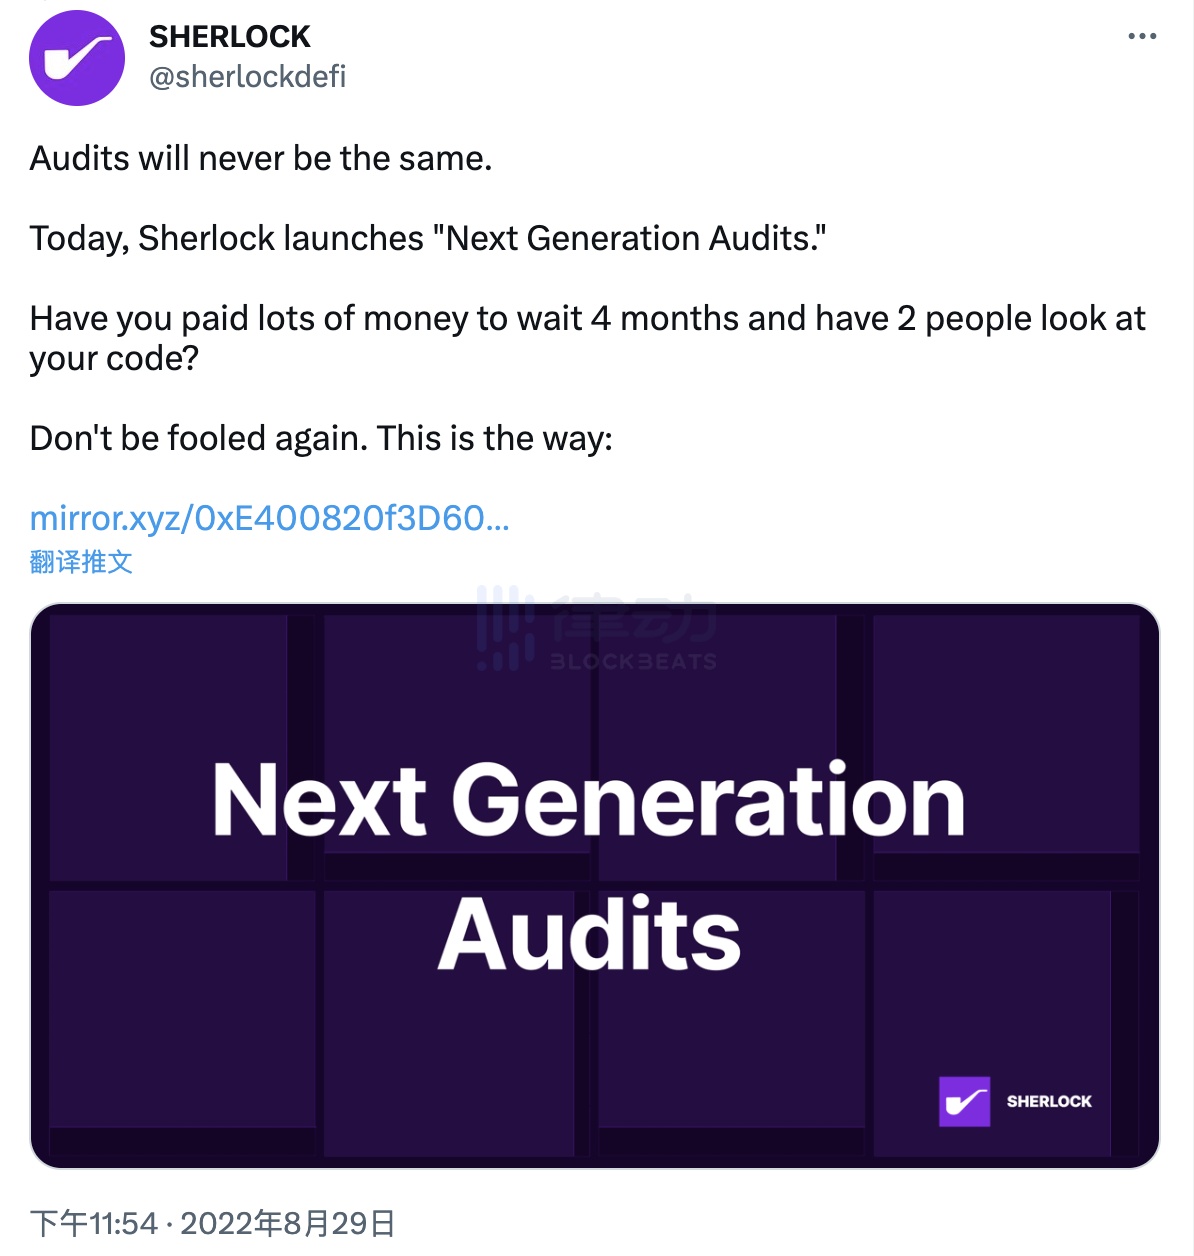Click the "Audits will never be the same." line
1194x1256 pixels.
click(261, 159)
